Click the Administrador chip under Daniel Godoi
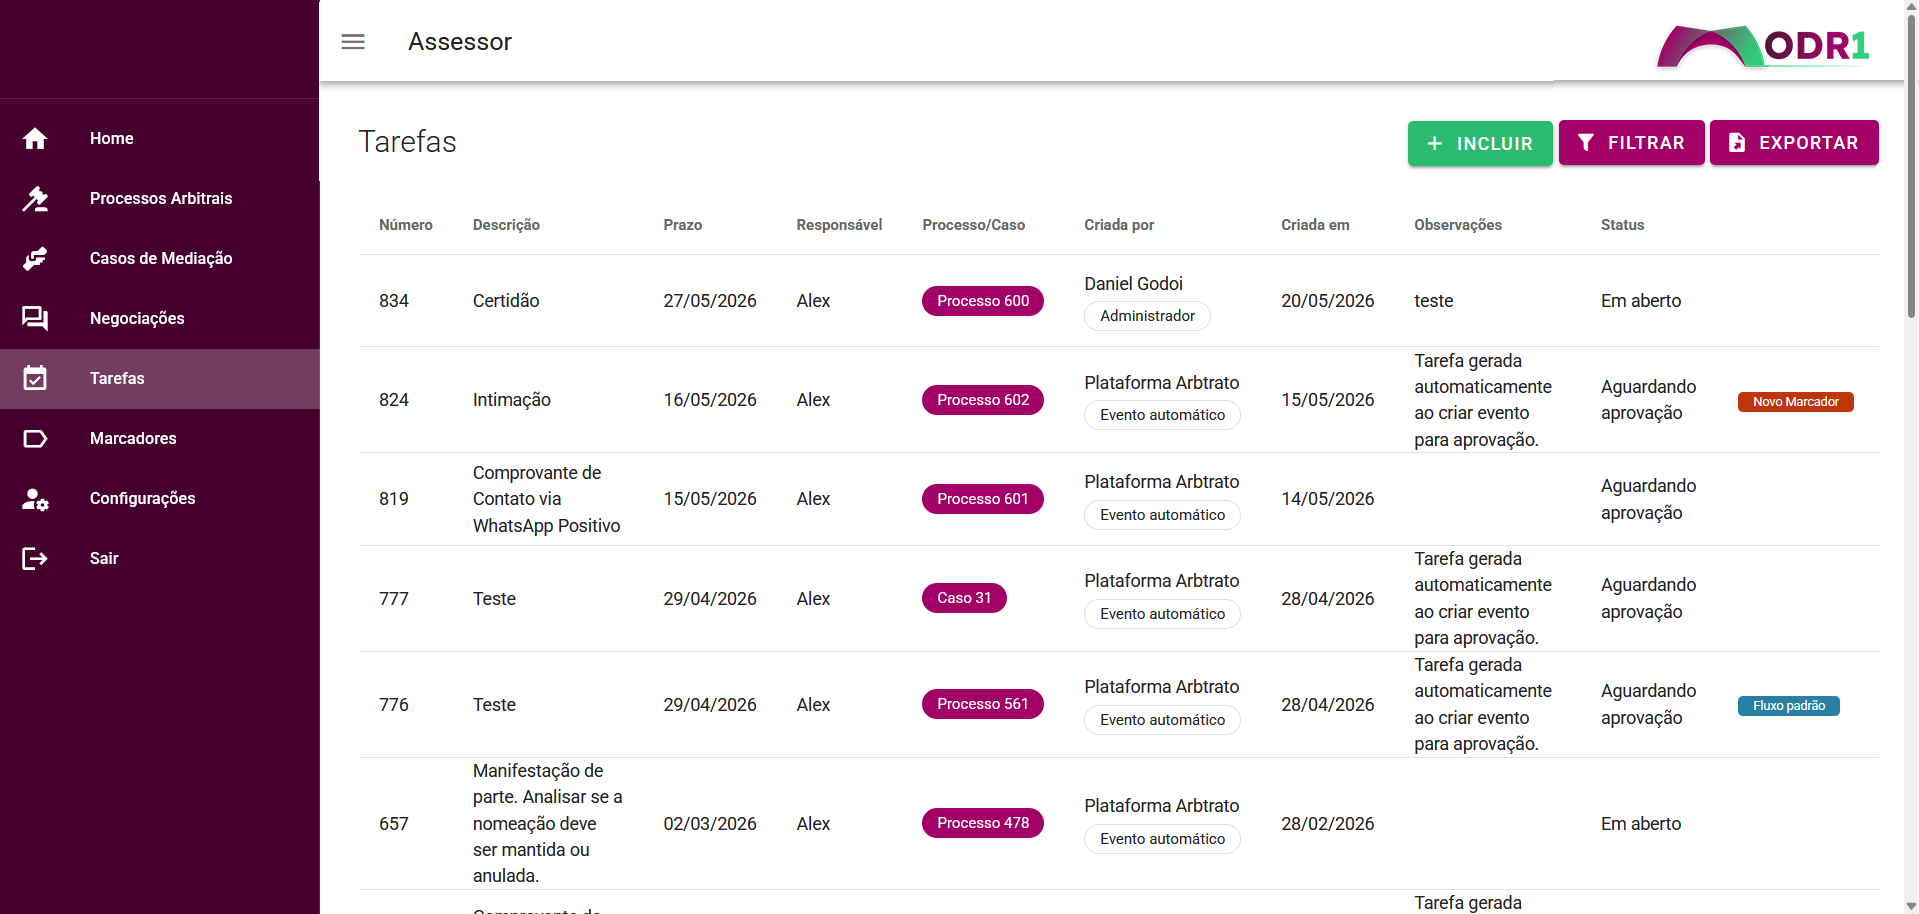The image size is (1919, 914). [1147, 316]
